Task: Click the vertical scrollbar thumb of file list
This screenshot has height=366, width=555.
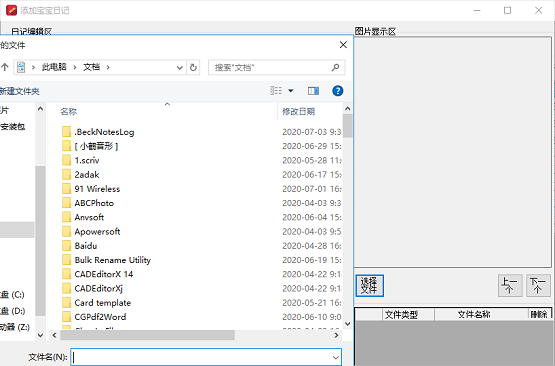Action: click(348, 126)
